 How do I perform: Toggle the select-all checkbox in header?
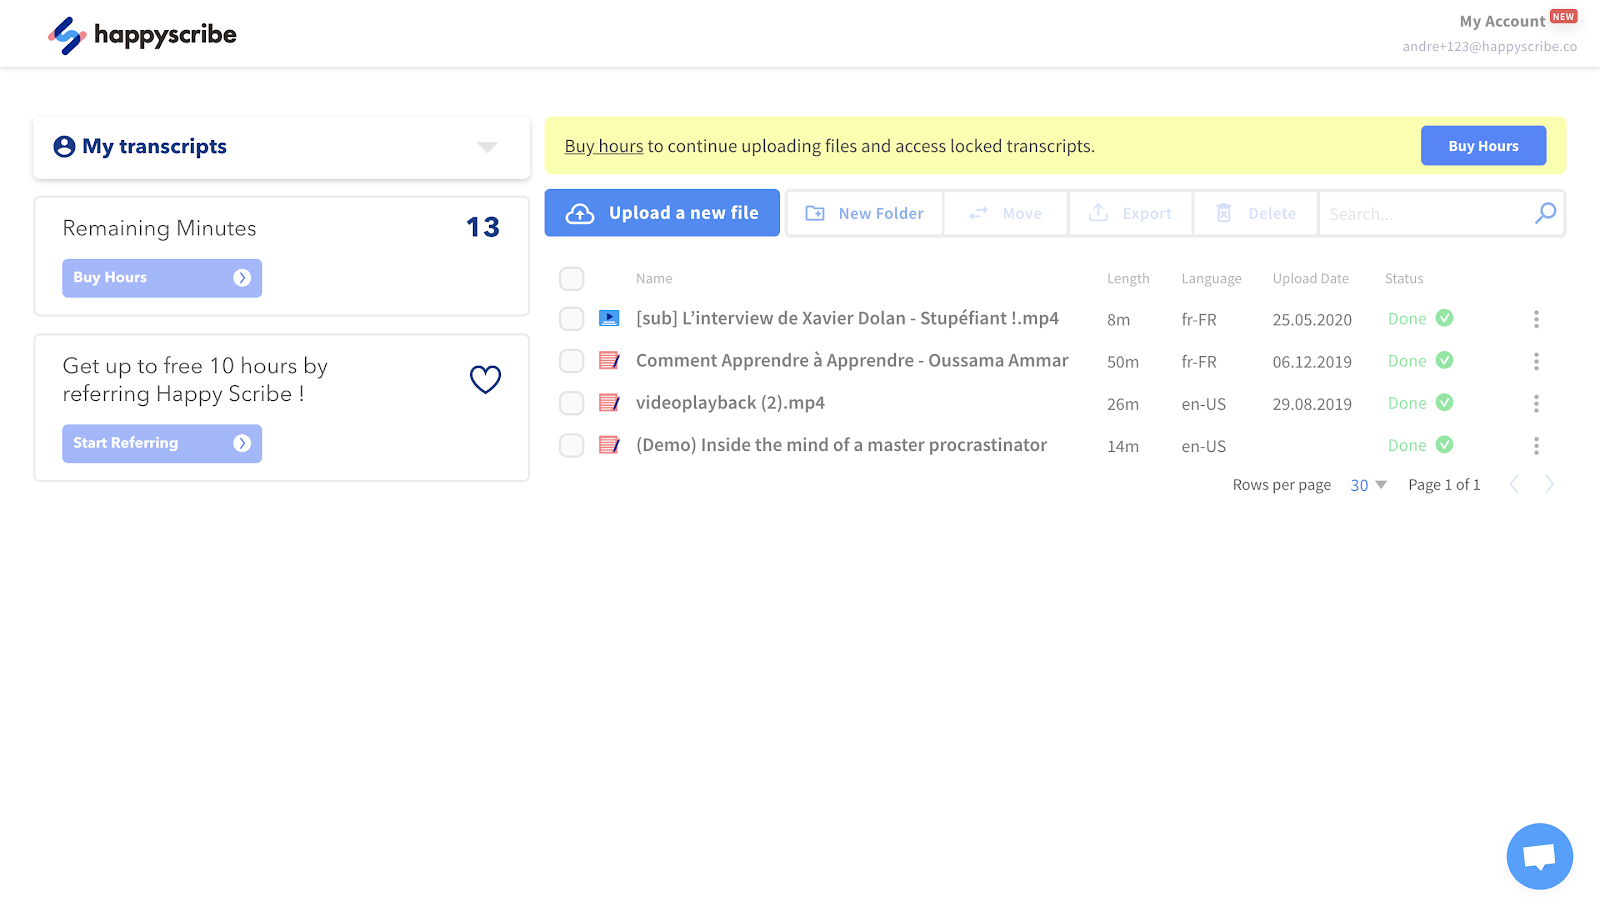(572, 279)
